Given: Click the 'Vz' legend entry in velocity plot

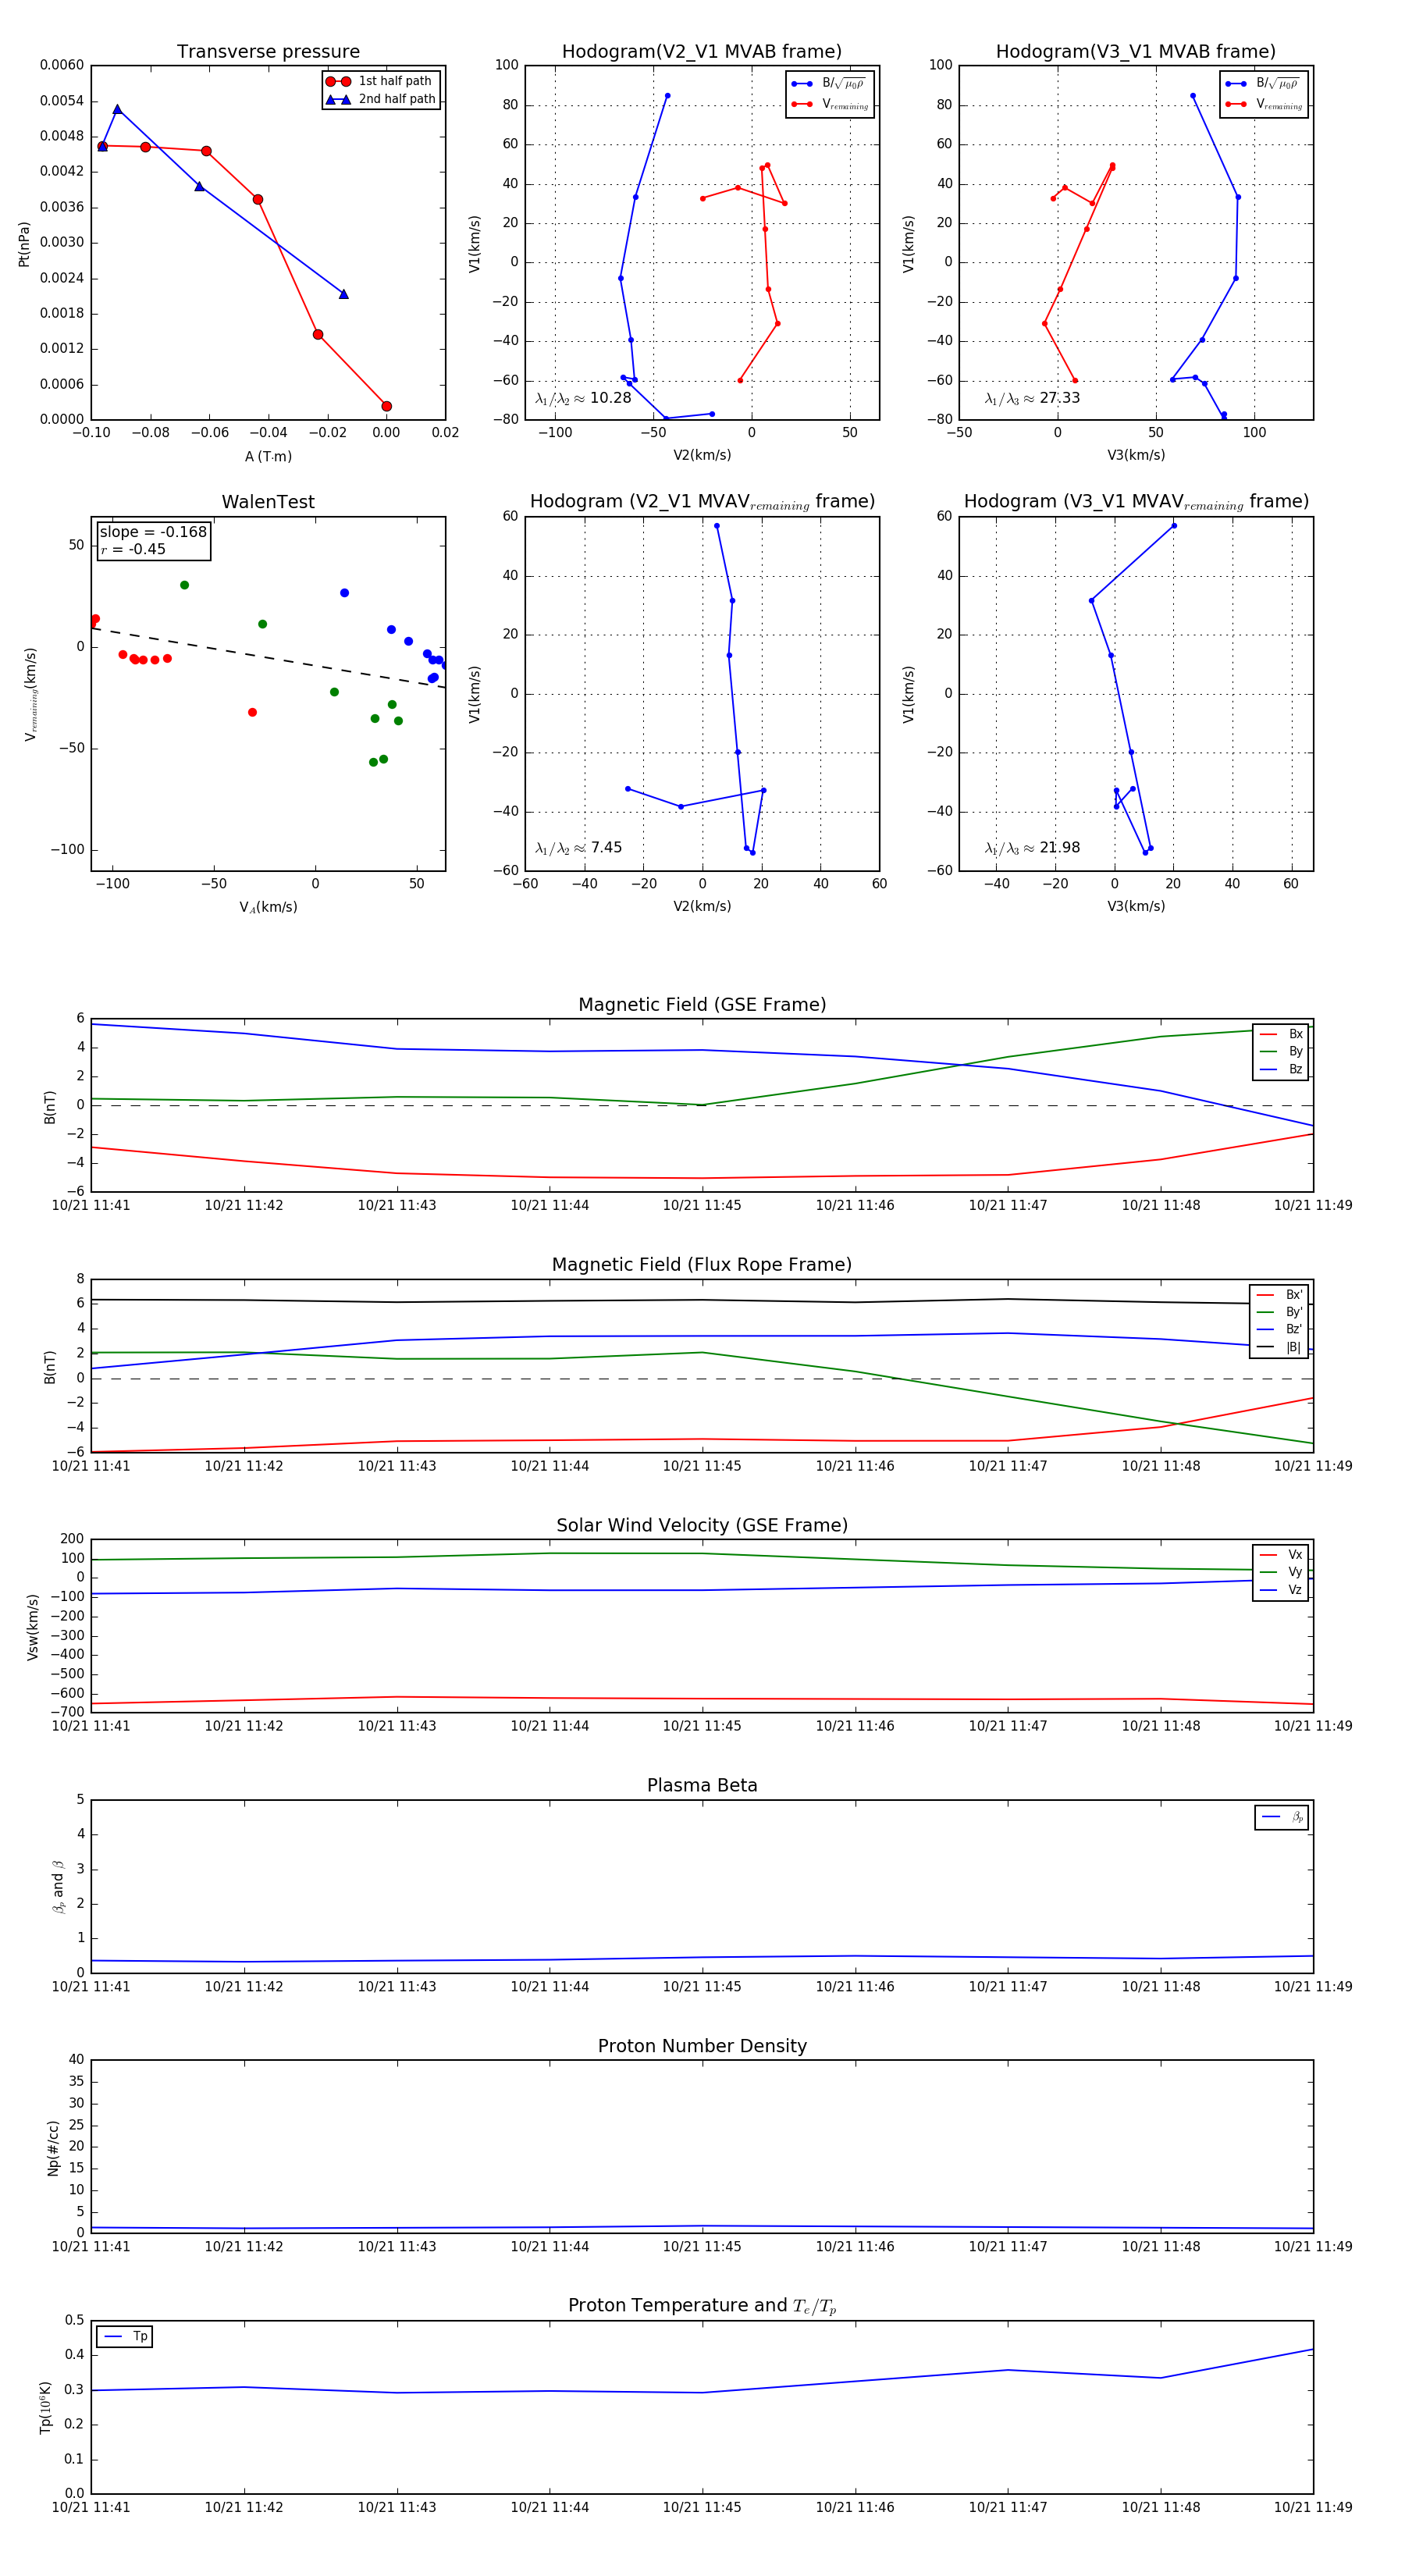Looking at the screenshot, I should 1281,1590.
